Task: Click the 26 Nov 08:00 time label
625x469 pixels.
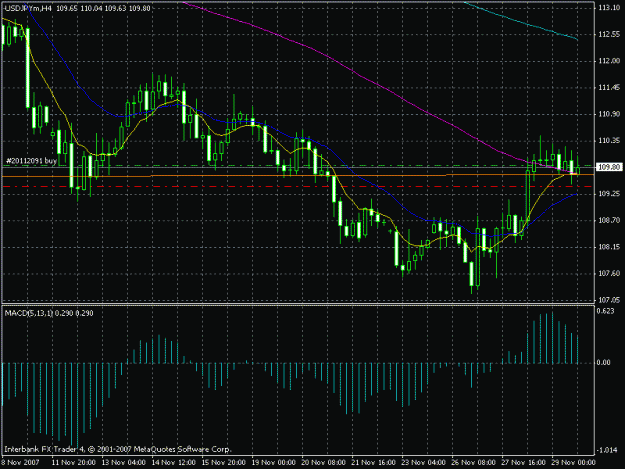Action: pos(474,463)
